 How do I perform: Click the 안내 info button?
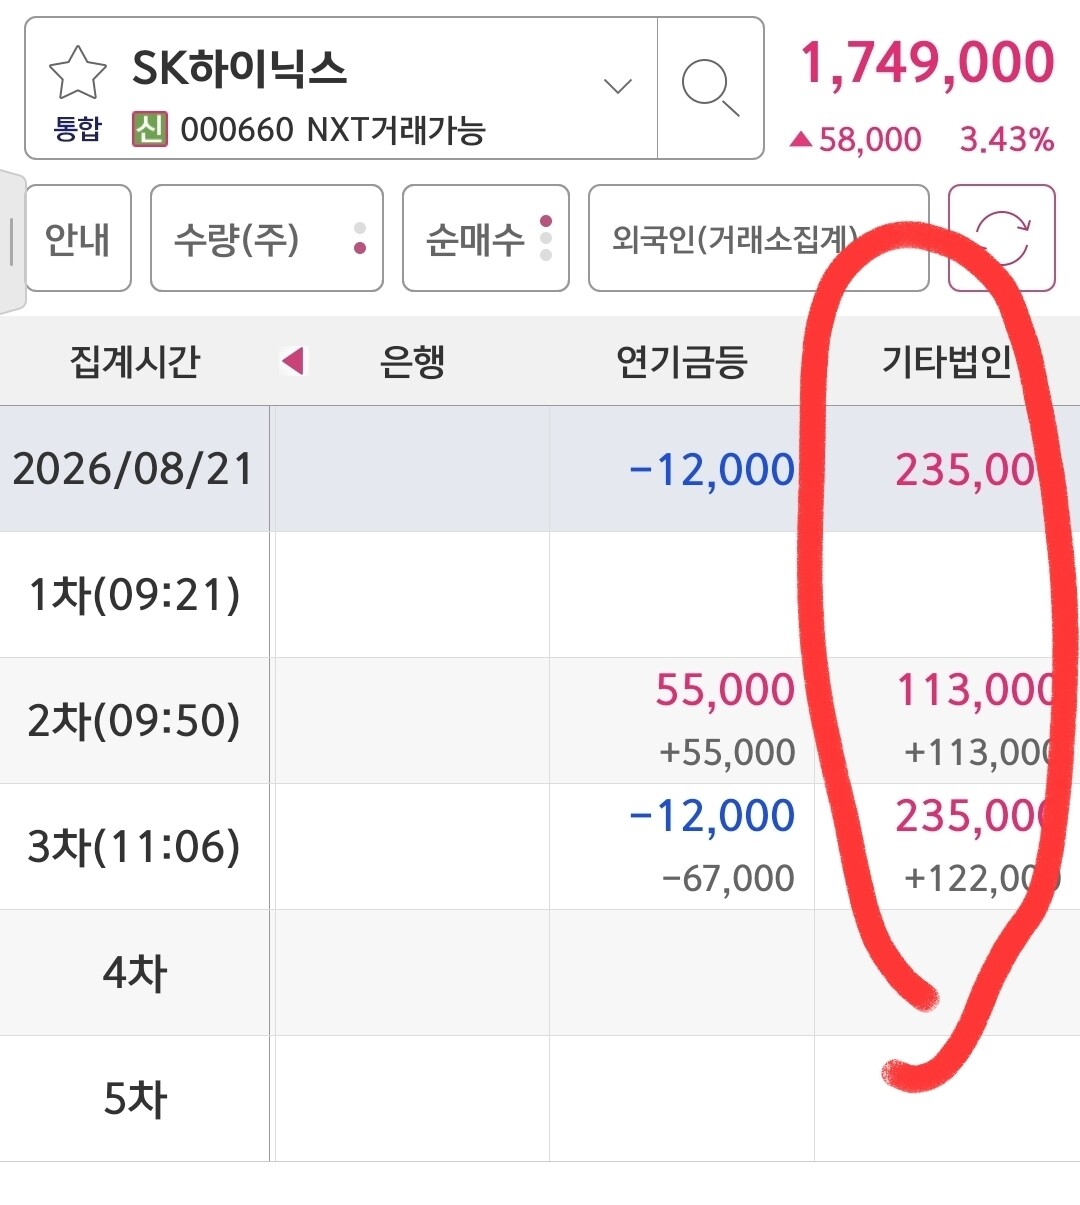click(78, 238)
